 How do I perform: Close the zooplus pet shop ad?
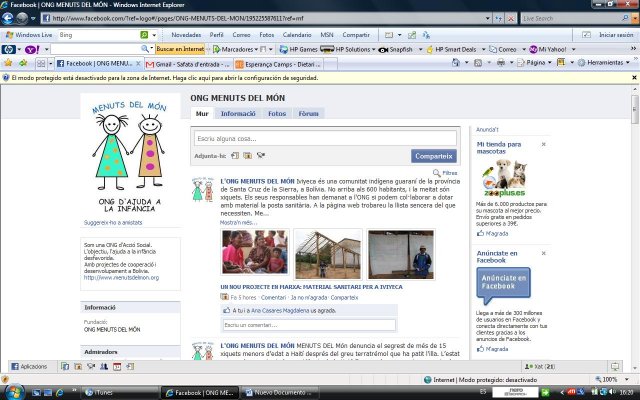coord(546,145)
